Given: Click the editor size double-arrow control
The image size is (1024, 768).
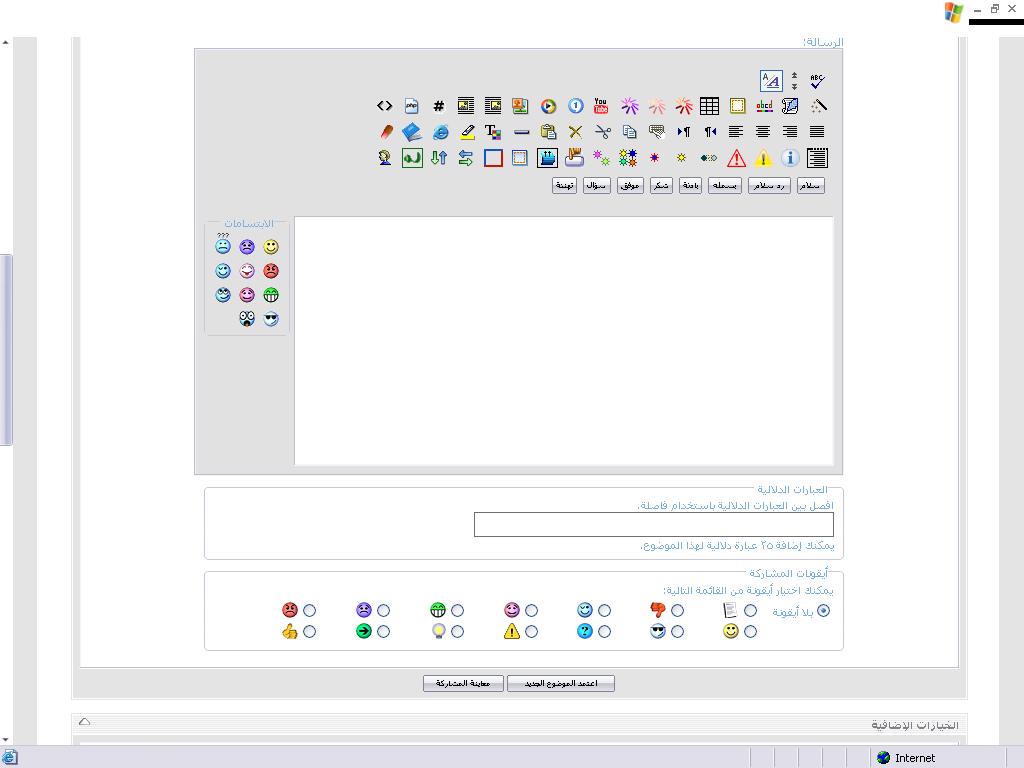Looking at the screenshot, I should click(794, 81).
